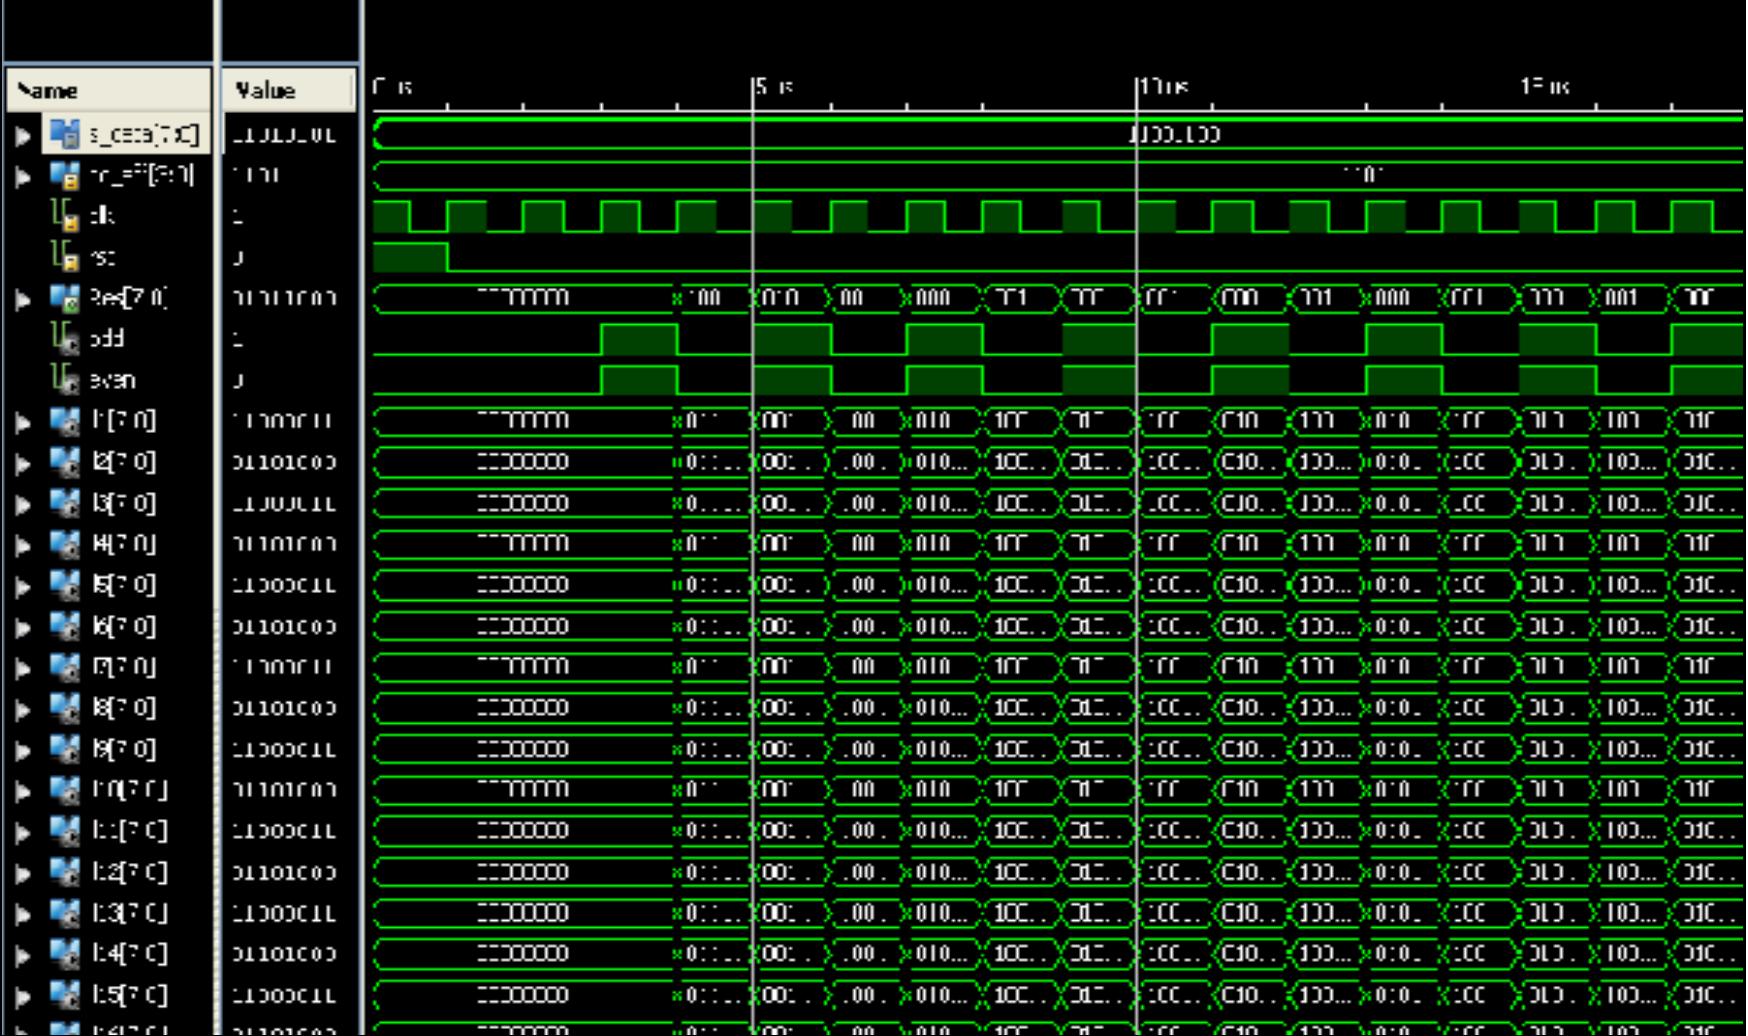Expand the l4[7:0] bus
This screenshot has height=1036, width=1748.
tap(23, 545)
